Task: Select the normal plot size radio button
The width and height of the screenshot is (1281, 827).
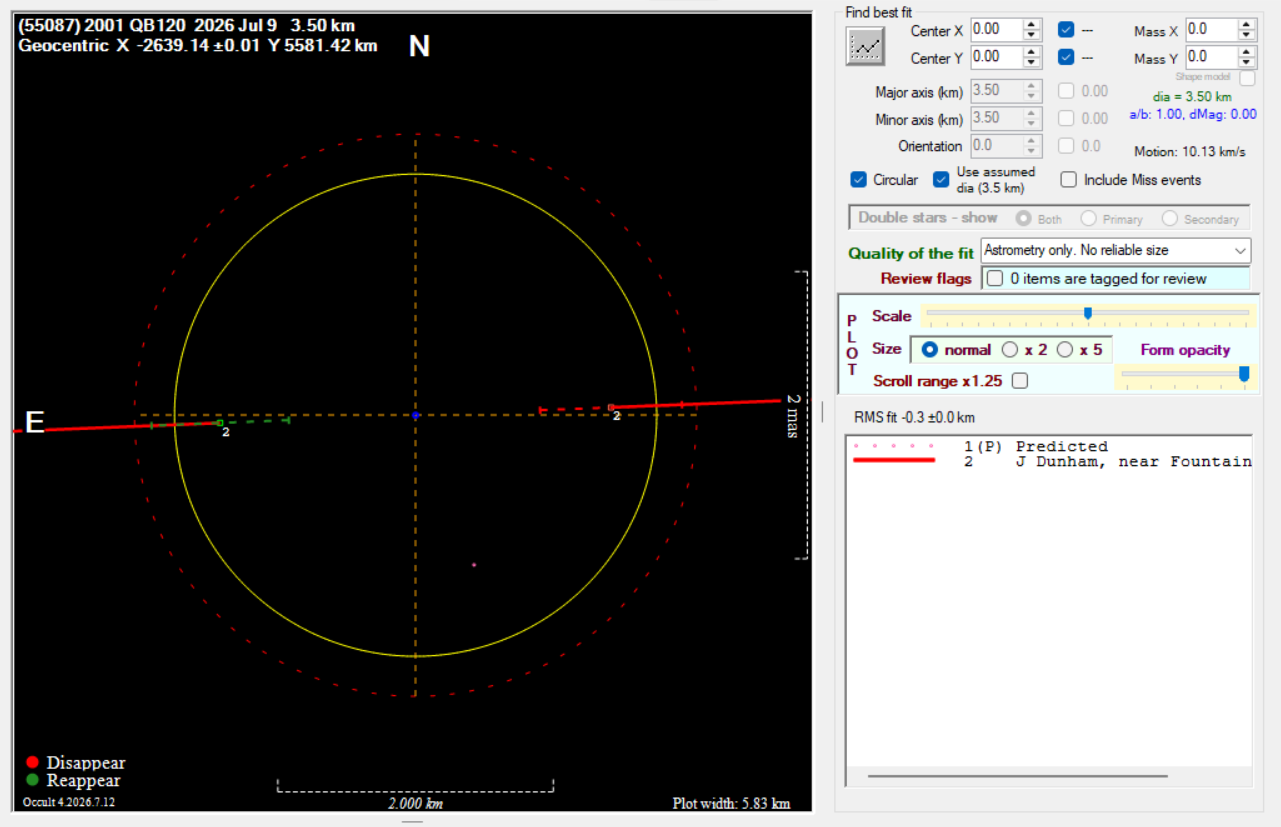Action: pos(930,350)
